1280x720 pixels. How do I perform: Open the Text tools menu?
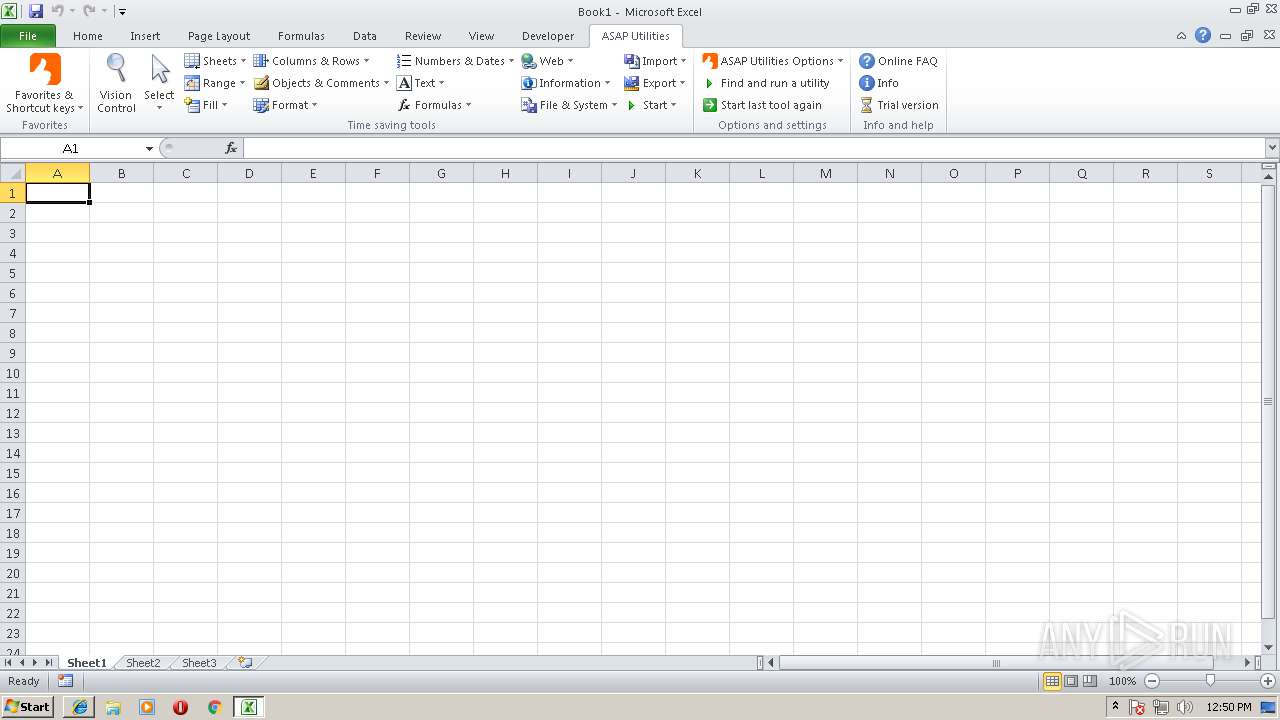click(421, 83)
